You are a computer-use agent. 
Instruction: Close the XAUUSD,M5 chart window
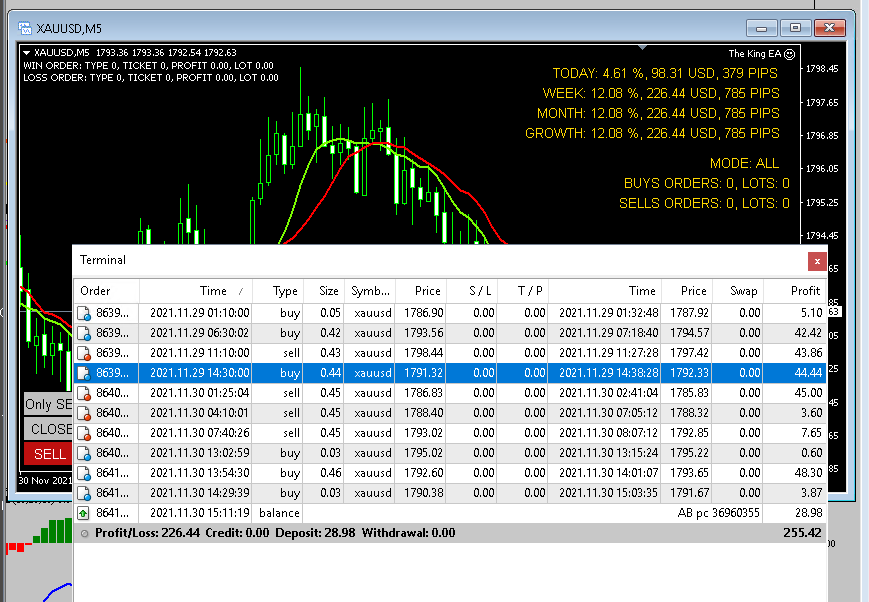click(830, 28)
